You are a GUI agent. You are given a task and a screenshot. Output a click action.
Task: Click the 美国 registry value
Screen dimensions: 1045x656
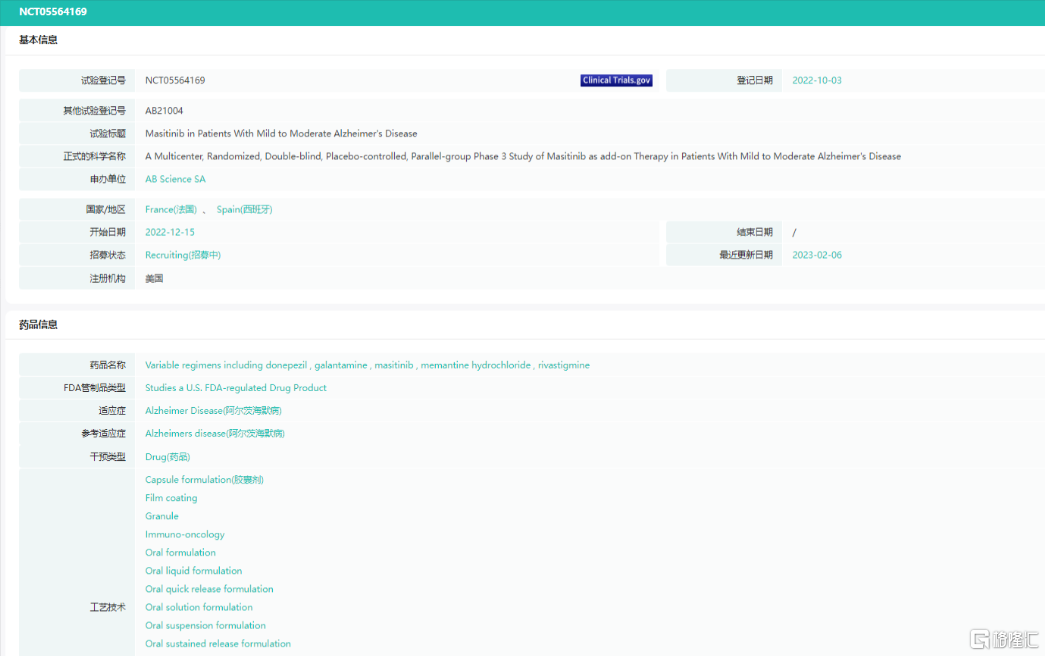pyautogui.click(x=154, y=279)
